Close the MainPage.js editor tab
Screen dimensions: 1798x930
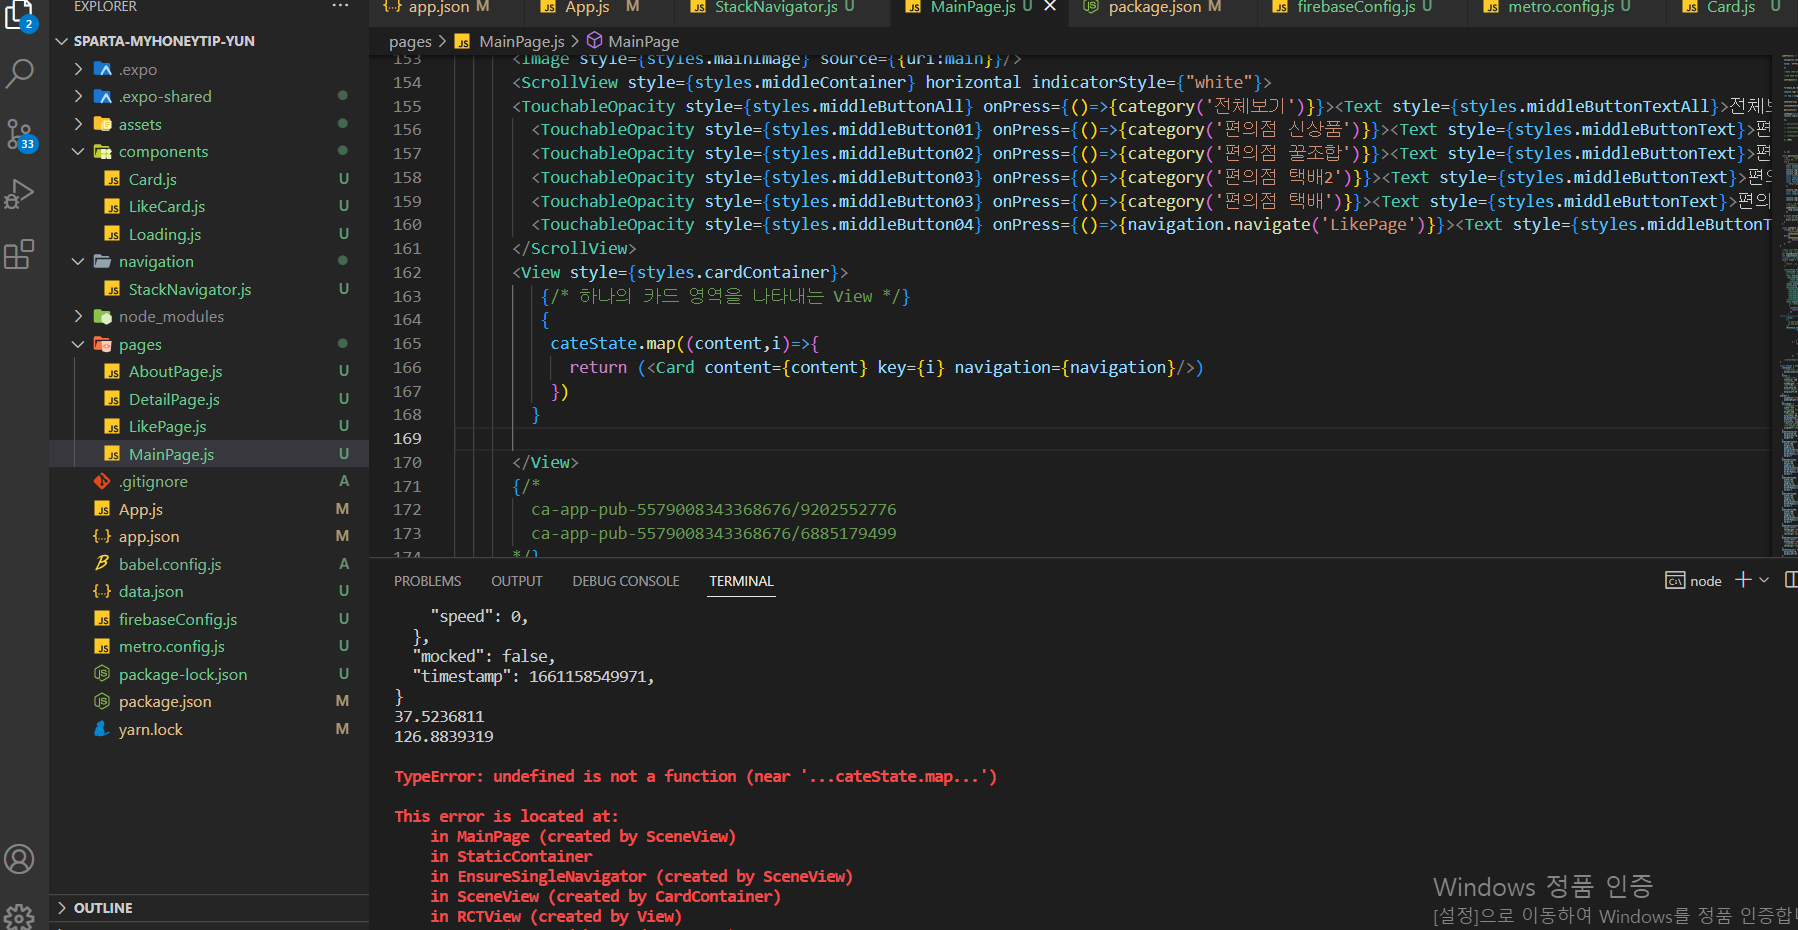tap(1050, 7)
